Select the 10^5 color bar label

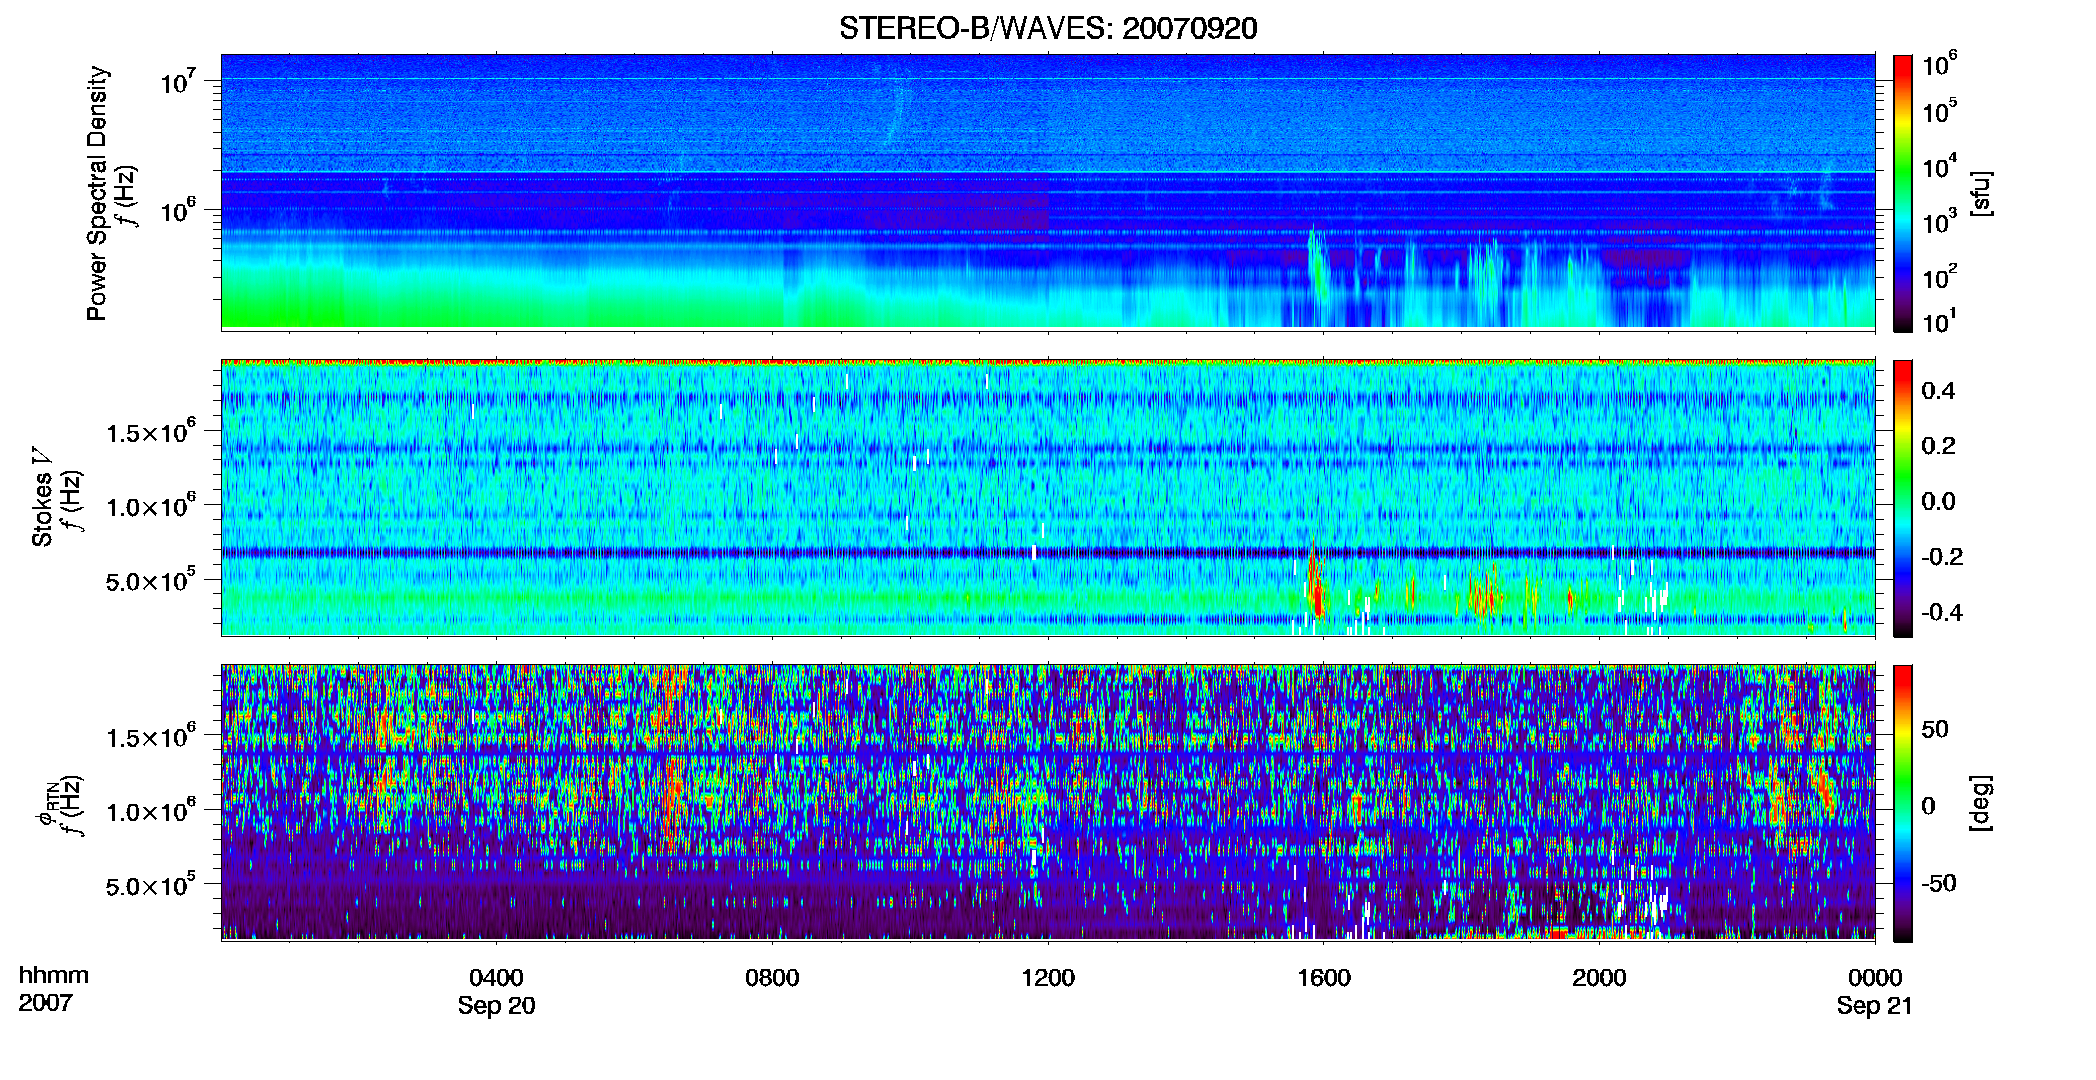1939,111
